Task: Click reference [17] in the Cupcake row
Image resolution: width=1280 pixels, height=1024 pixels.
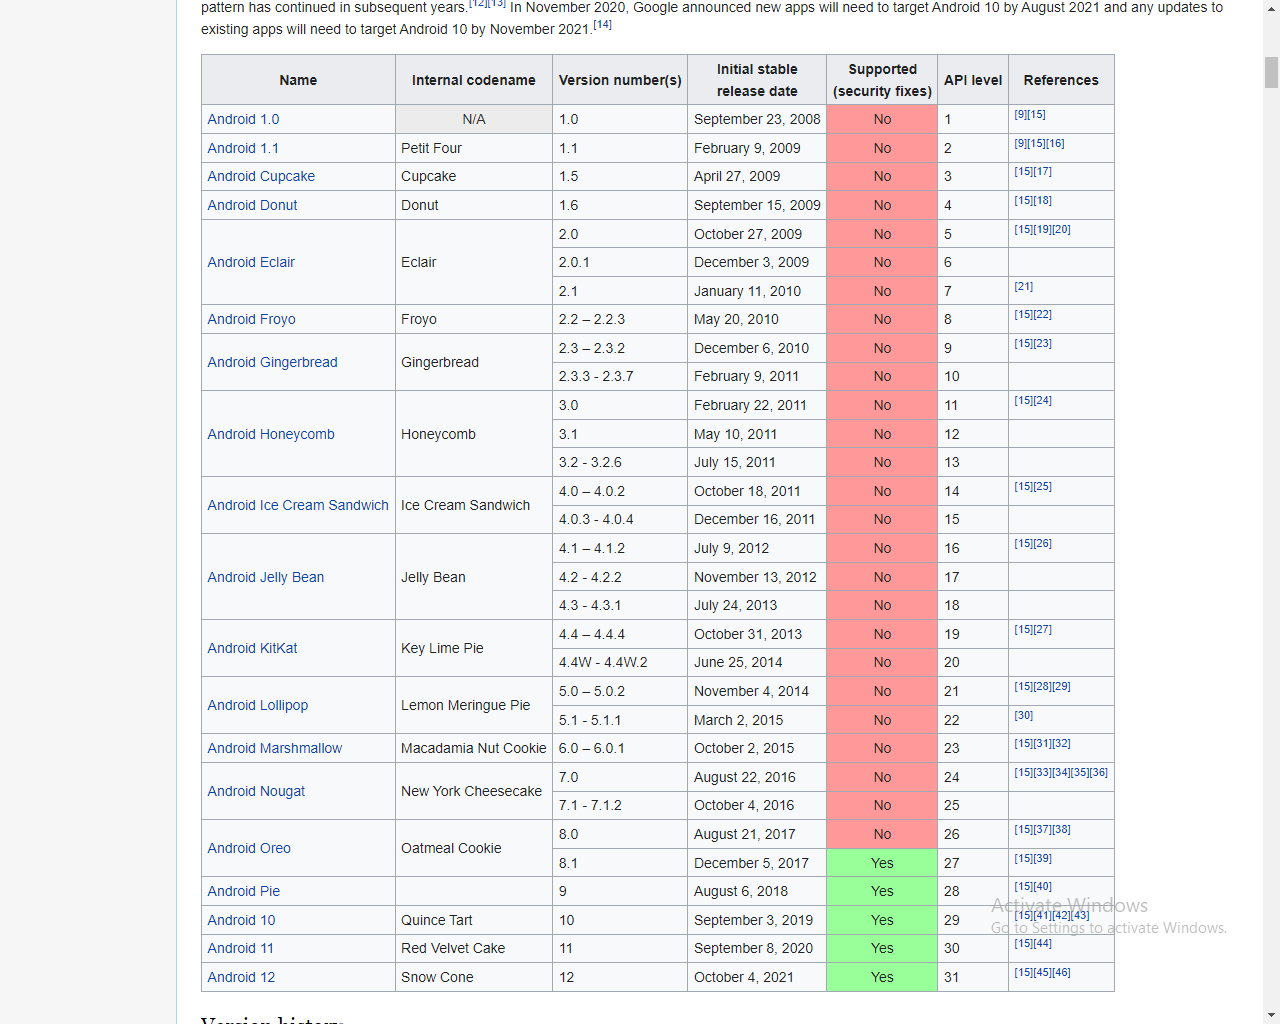Action: (1042, 171)
